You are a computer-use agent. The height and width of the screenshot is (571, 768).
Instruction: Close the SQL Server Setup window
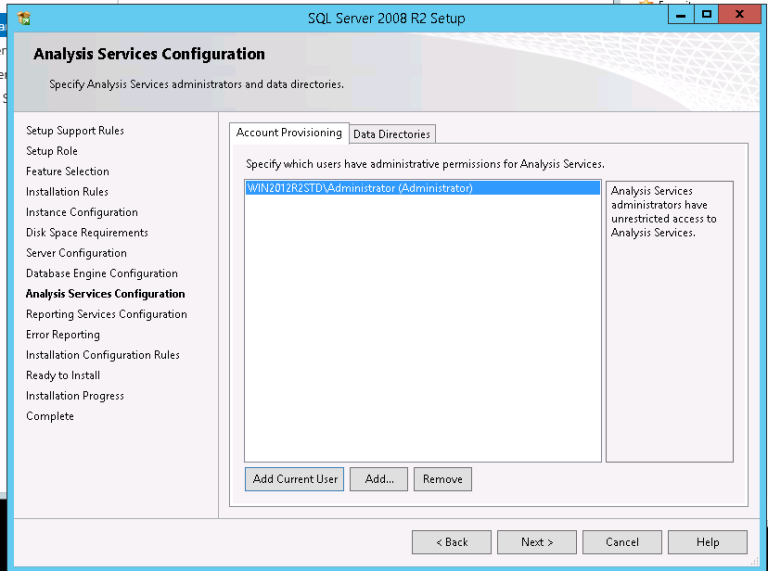pyautogui.click(x=740, y=15)
